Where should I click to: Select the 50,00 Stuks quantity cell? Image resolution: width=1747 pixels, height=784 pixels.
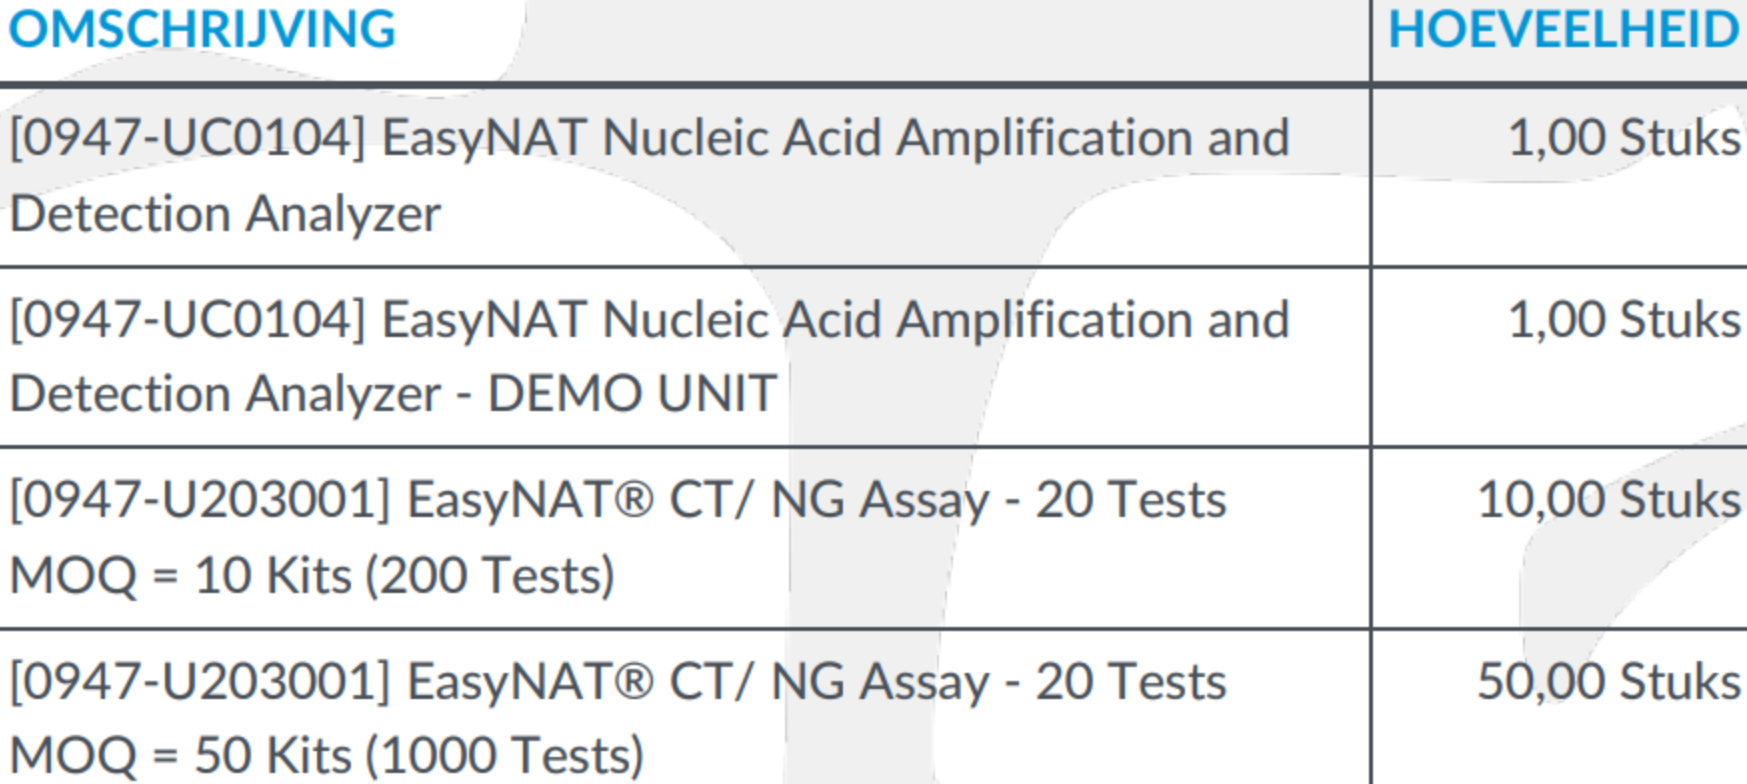tap(1608, 681)
